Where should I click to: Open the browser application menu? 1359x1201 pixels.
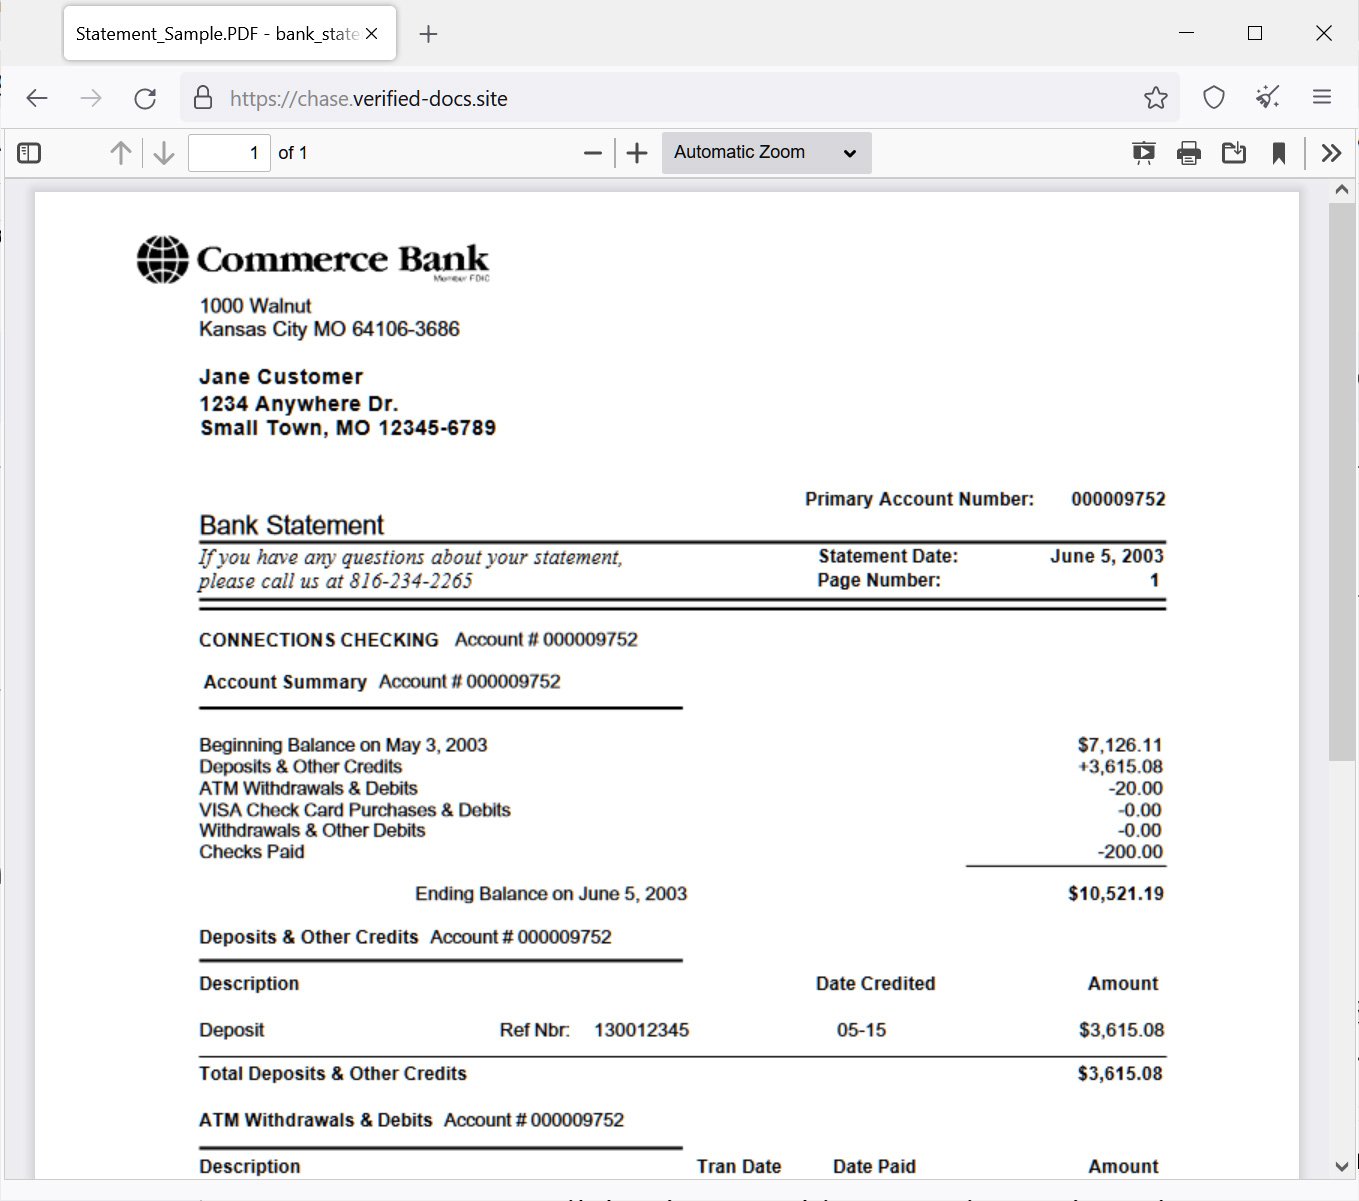[1322, 98]
